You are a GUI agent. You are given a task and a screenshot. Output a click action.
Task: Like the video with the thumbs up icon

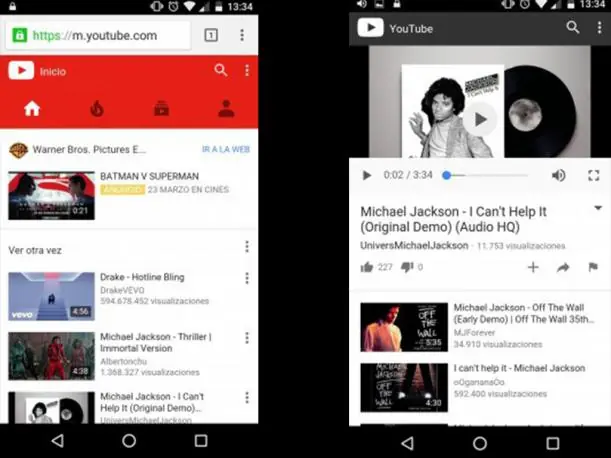367,267
